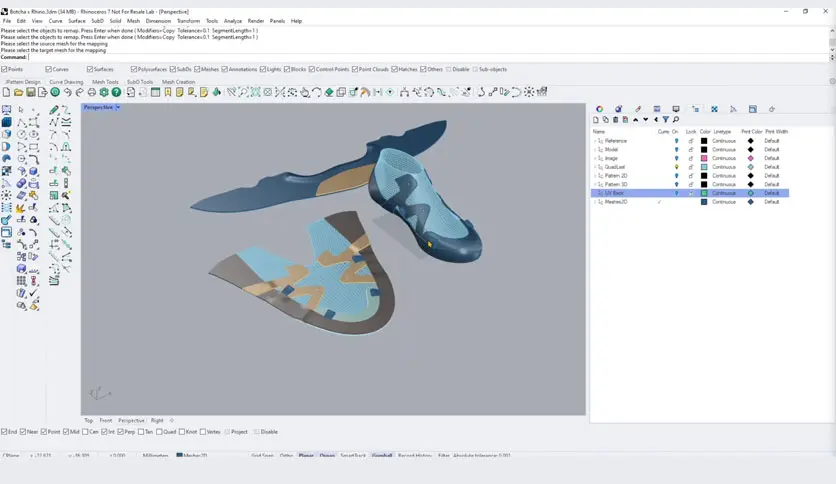The width and height of the screenshot is (836, 484).
Task: Switch to the SubD Tools toolbar tab
Action: coord(140,82)
